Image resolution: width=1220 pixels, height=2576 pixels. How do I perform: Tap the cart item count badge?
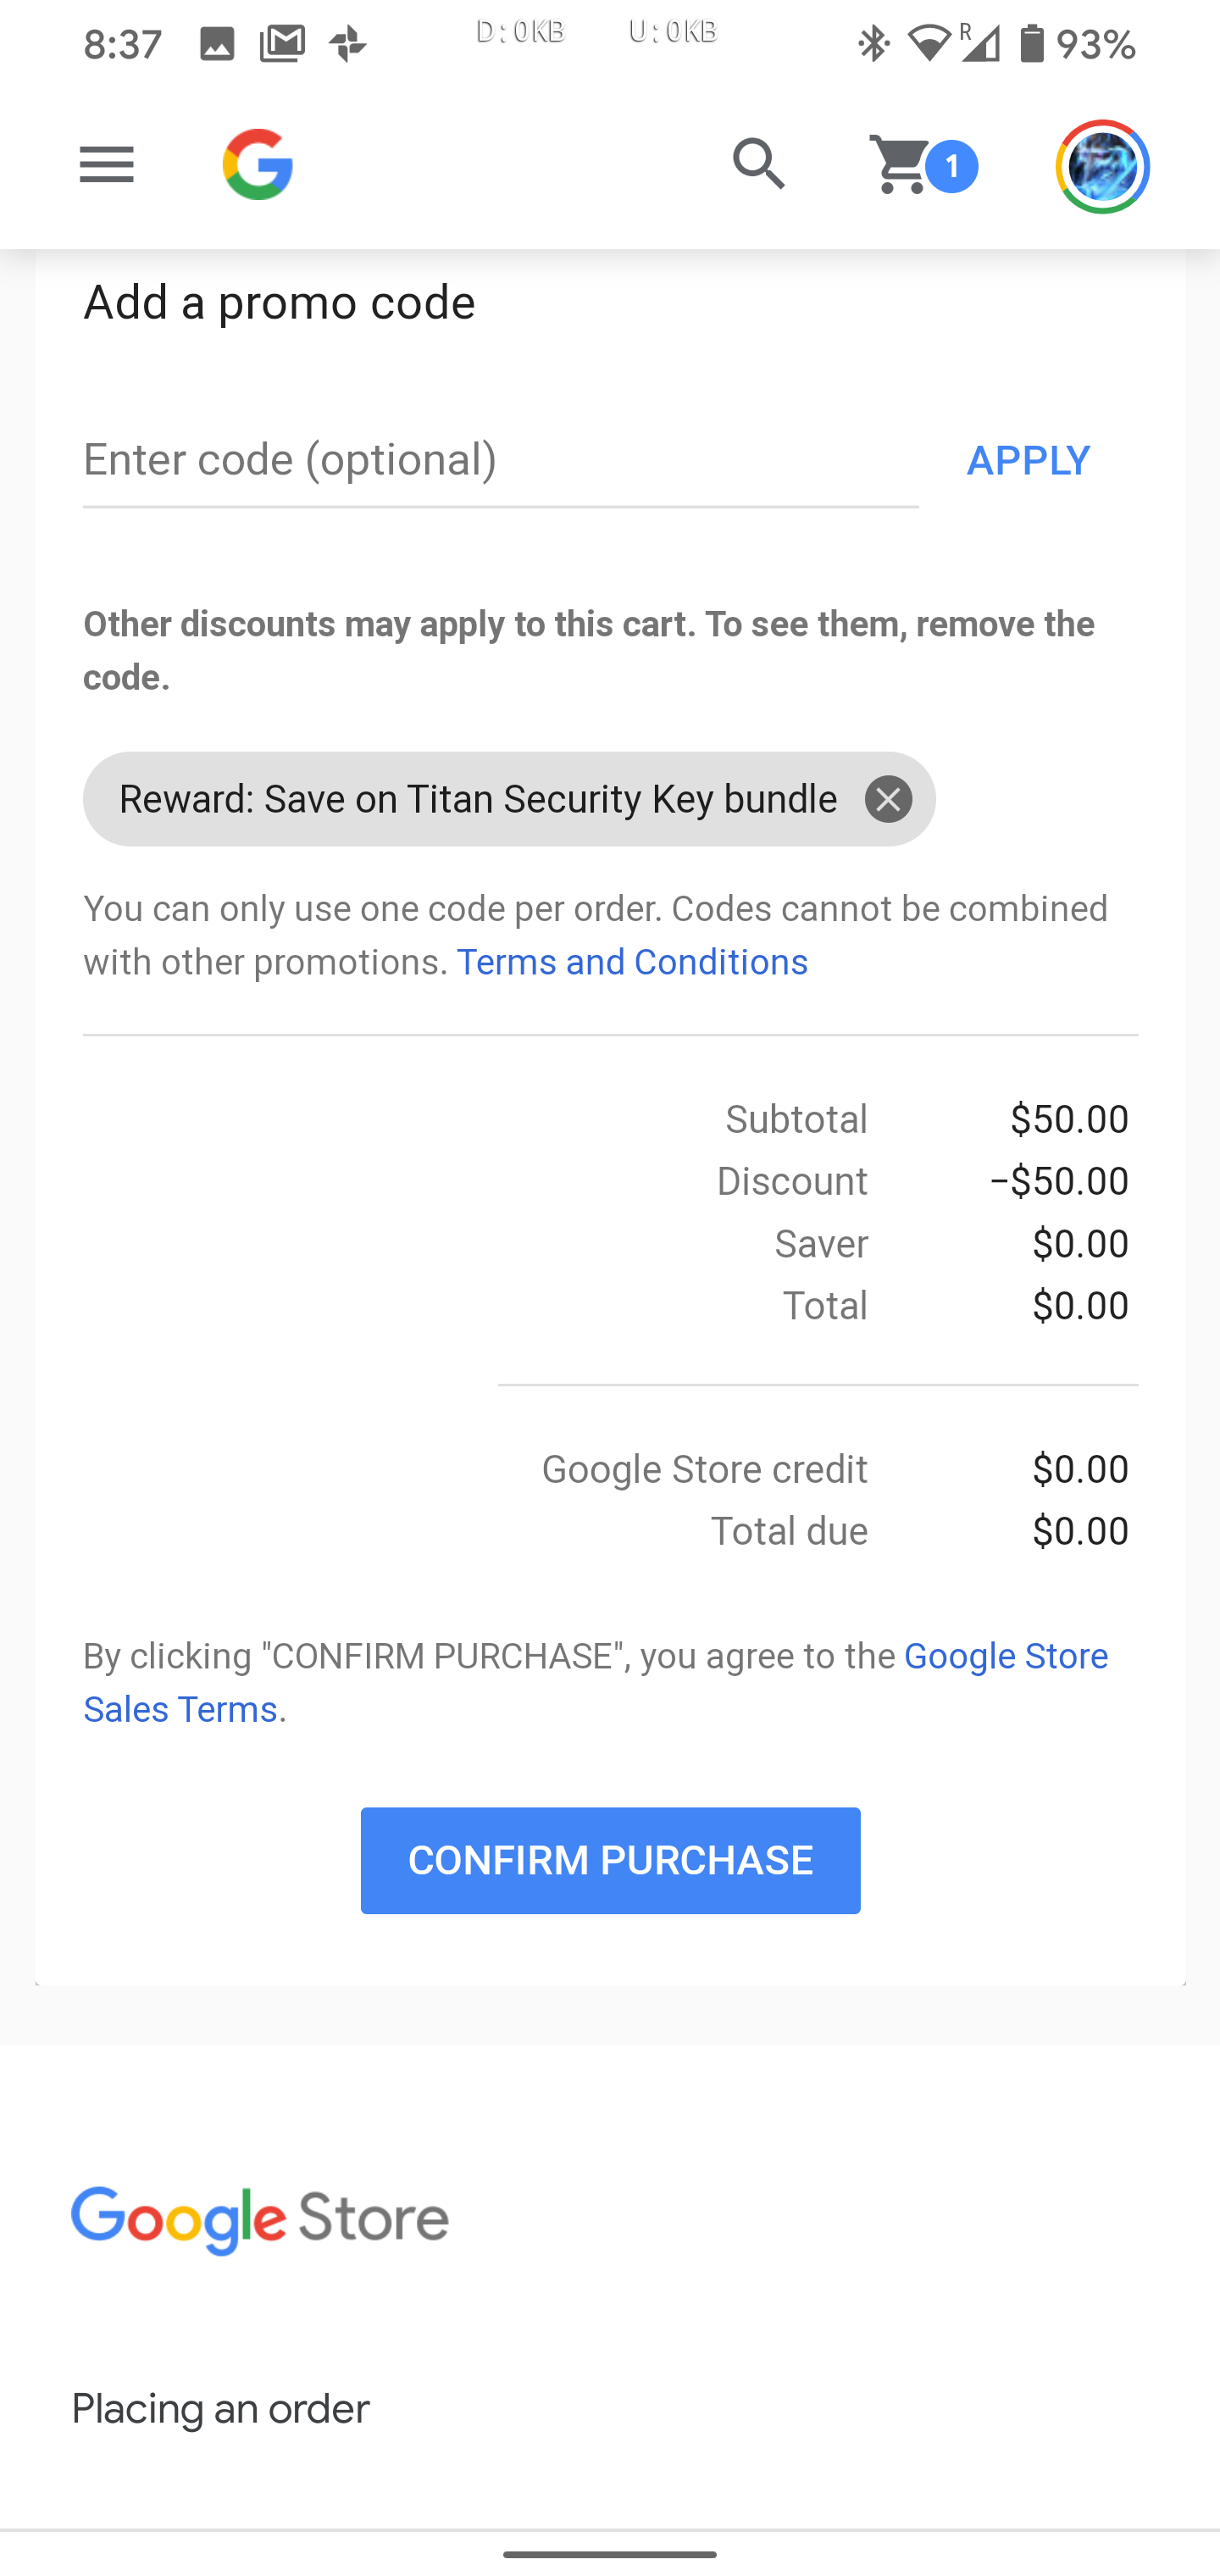point(952,167)
